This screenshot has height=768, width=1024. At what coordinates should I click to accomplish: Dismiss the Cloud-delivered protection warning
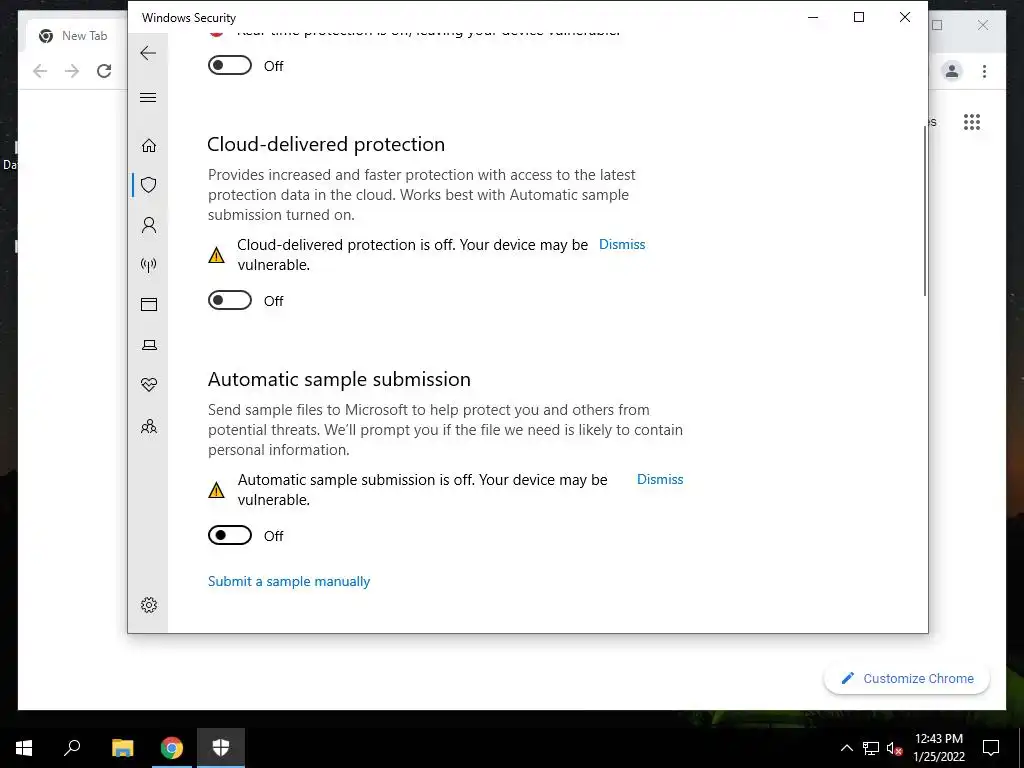[x=622, y=244]
